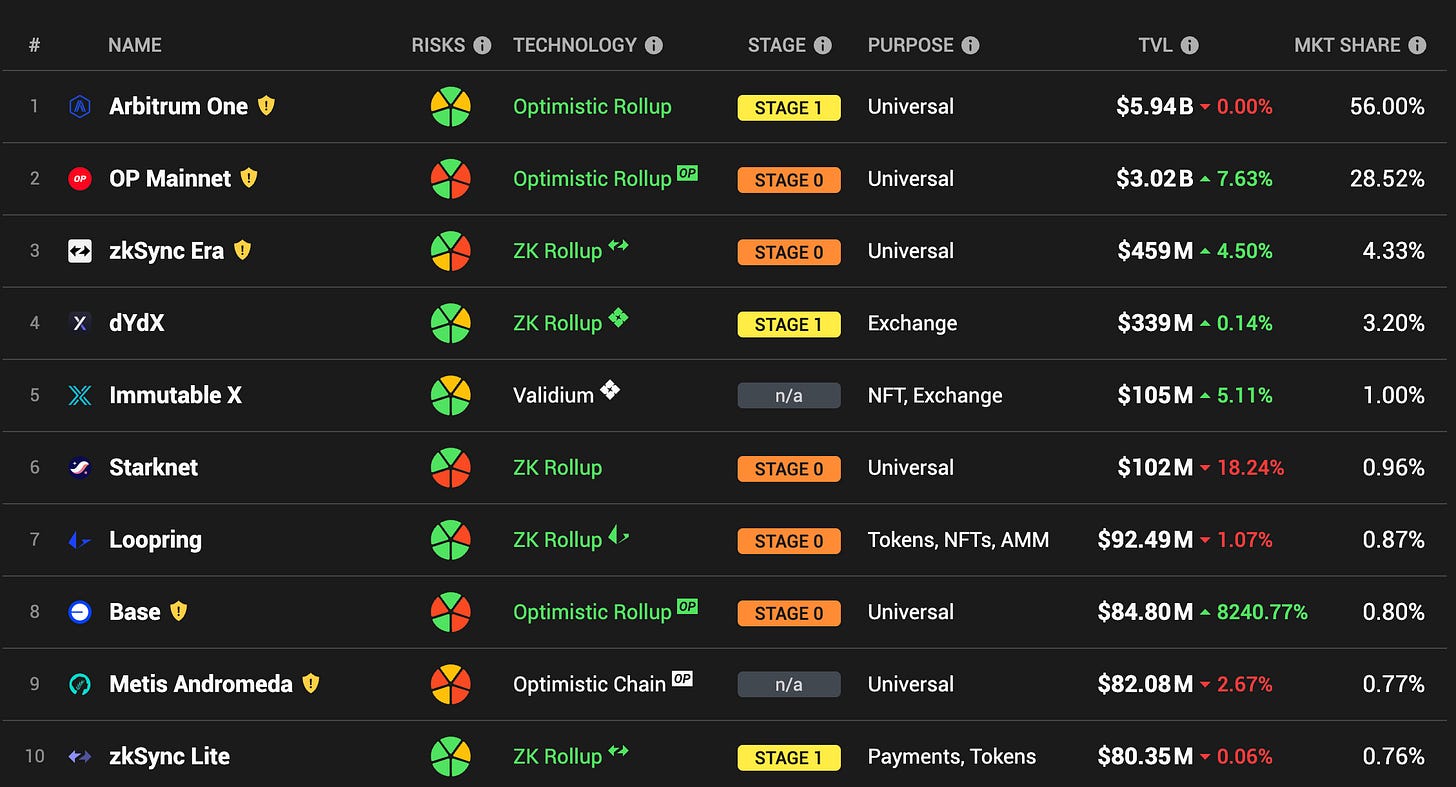Click the Base blue logo icon
This screenshot has width=1456, height=787.
point(80,612)
